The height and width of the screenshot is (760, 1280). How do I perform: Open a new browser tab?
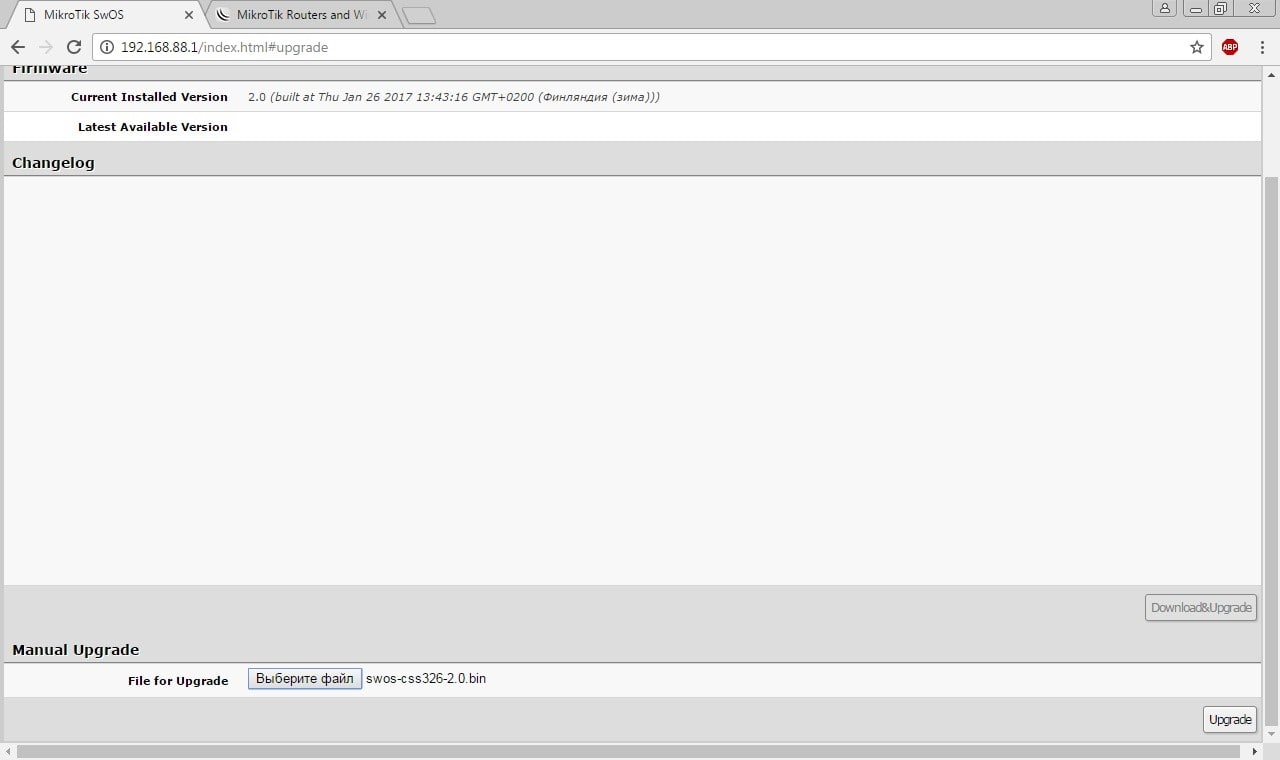coord(418,15)
